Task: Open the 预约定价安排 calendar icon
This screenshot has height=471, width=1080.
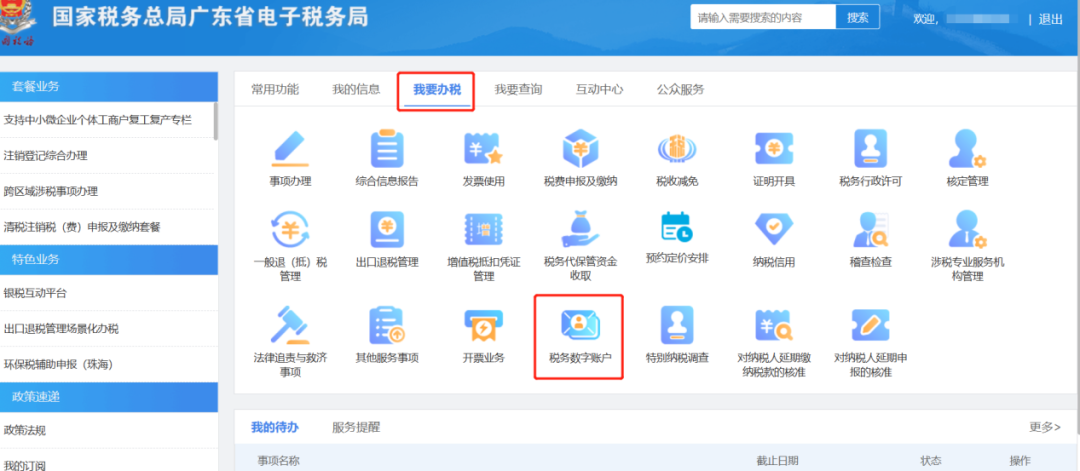Action: click(x=677, y=229)
